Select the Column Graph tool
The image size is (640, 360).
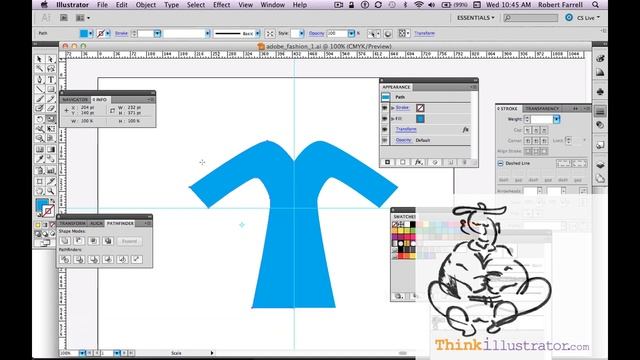pos(51,171)
